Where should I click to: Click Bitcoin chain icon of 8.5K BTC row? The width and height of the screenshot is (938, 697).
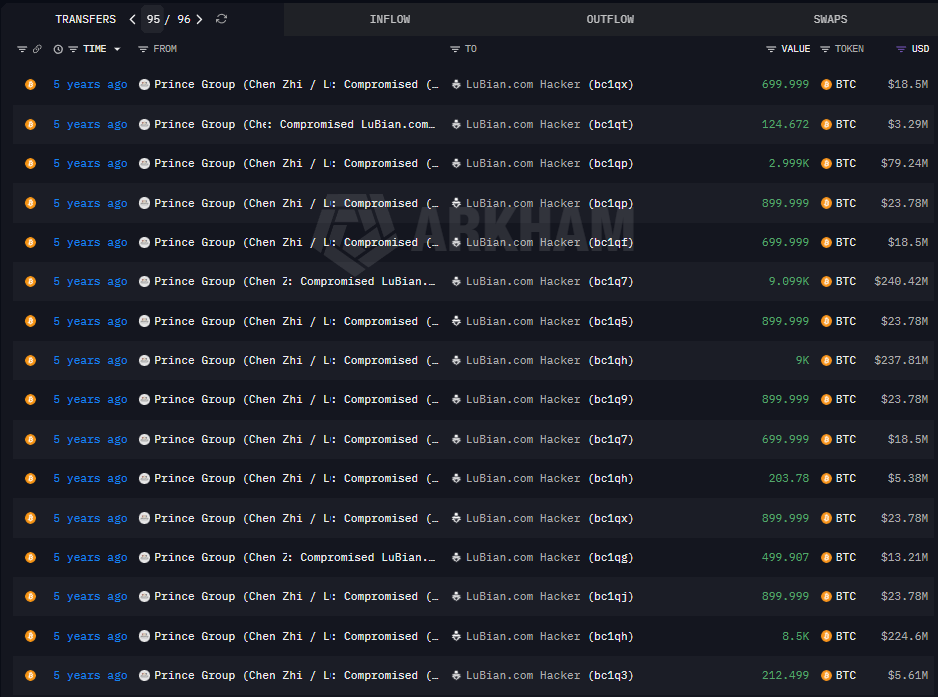coord(31,636)
